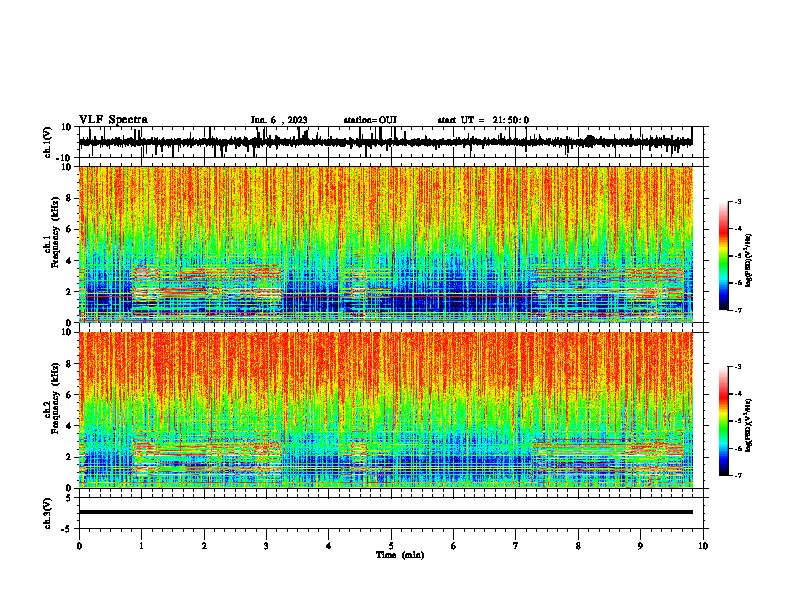This screenshot has width=792, height=612.
Task: Click time axis tick label "1"
Action: (x=141, y=546)
